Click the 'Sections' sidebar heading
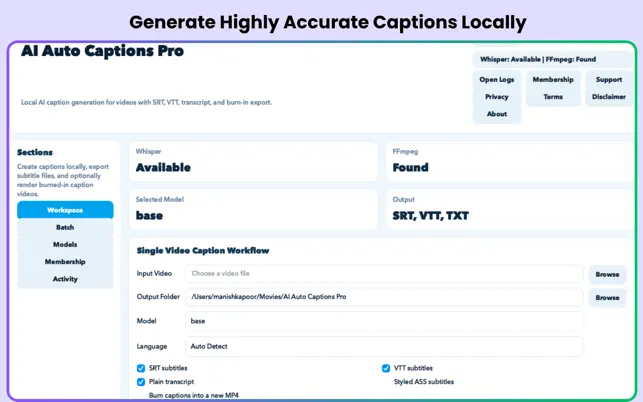This screenshot has height=402, width=643. pos(35,152)
